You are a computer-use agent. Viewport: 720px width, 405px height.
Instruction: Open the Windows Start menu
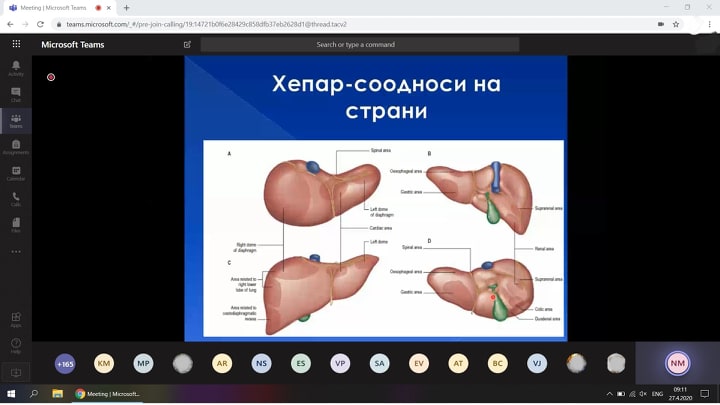click(x=10, y=394)
